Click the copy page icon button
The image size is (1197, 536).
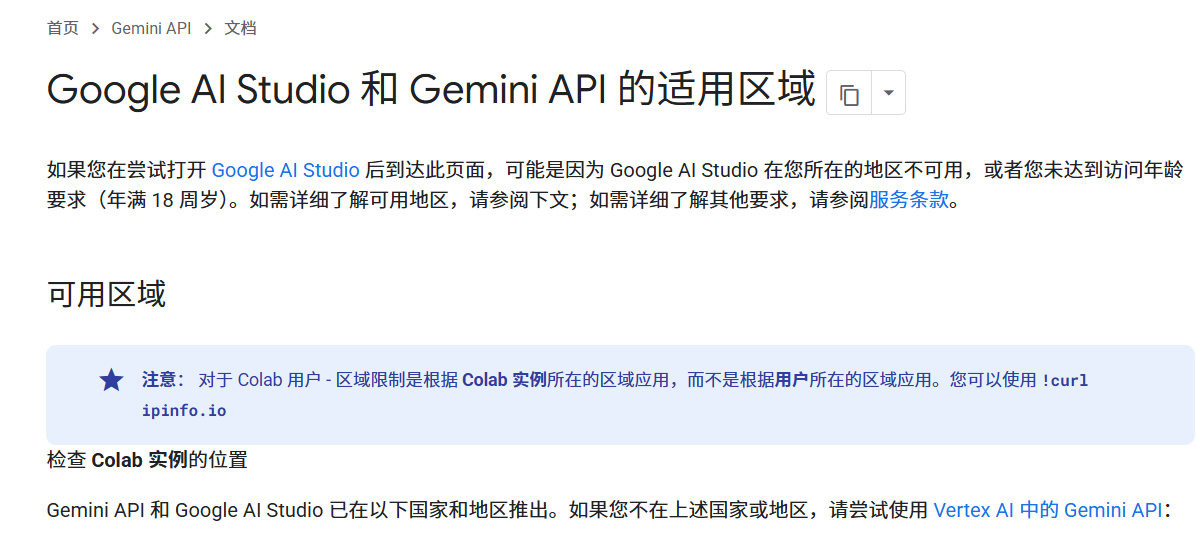tap(849, 94)
